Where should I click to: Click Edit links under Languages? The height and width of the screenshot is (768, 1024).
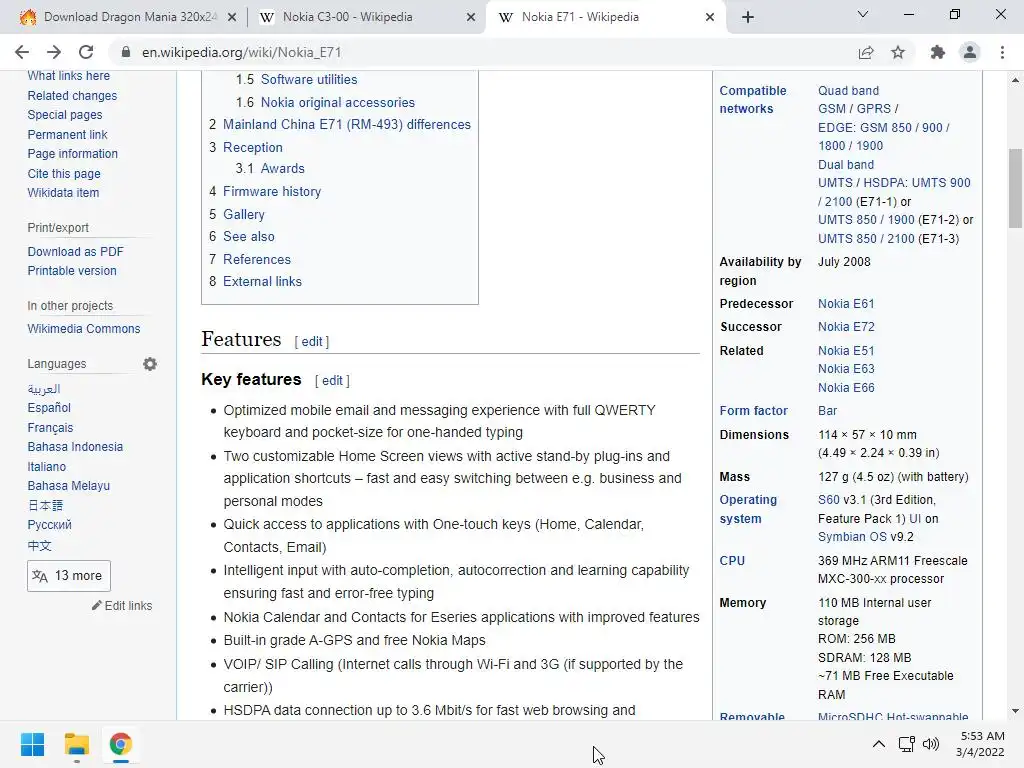tap(122, 605)
